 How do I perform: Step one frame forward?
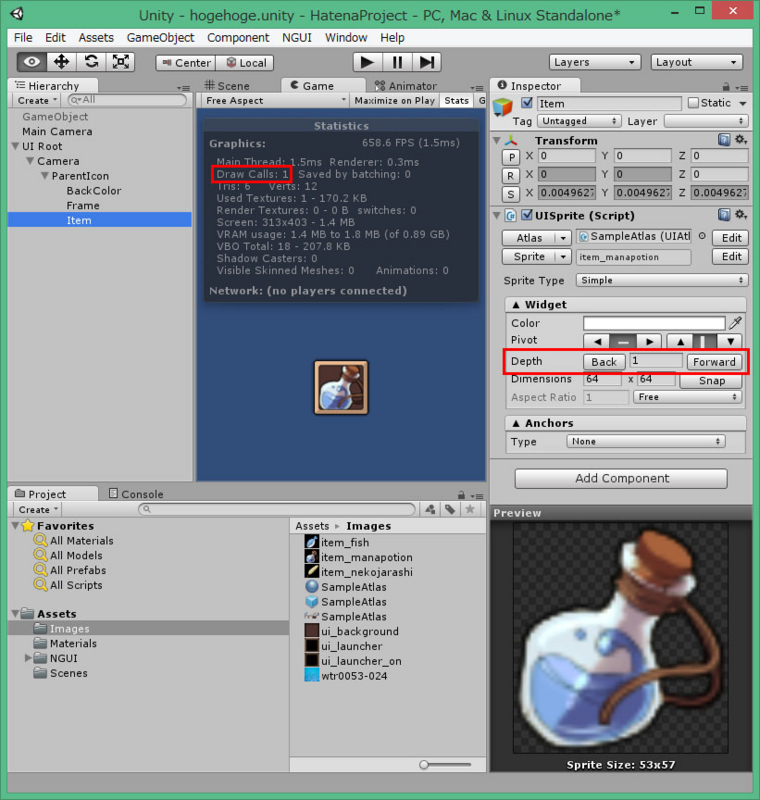[427, 62]
